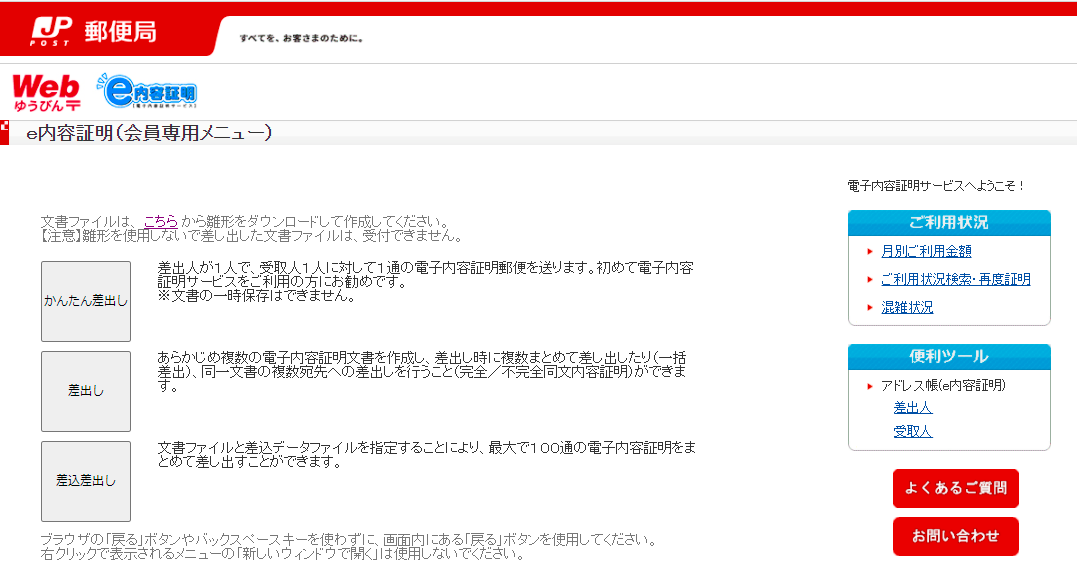Open the お問い合わせ contact page
Viewport: 1077px width, 567px height.
pyautogui.click(x=955, y=536)
